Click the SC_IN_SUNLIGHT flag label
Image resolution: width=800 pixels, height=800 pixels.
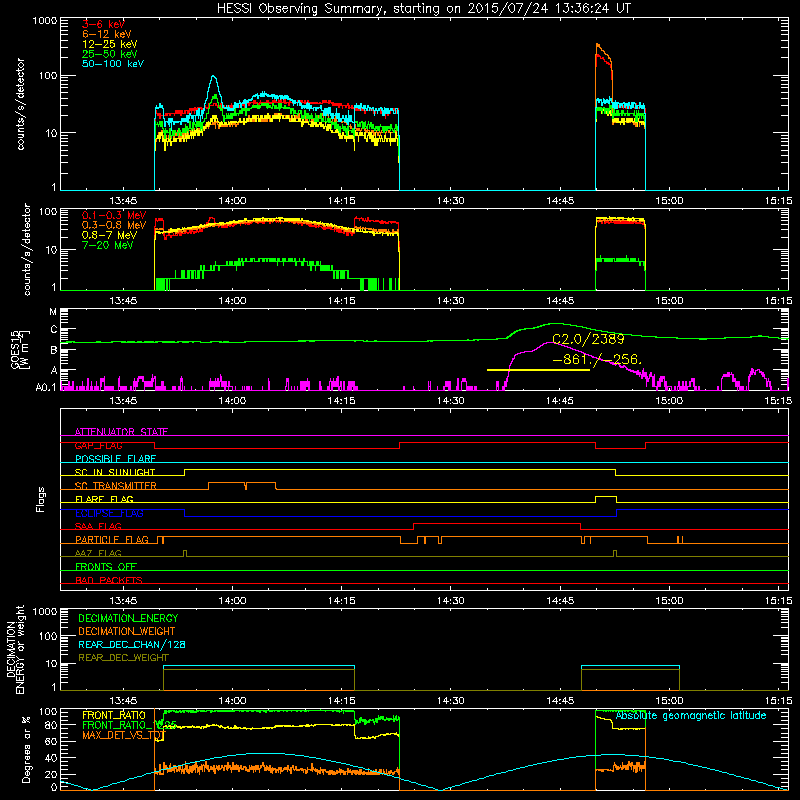[115, 472]
